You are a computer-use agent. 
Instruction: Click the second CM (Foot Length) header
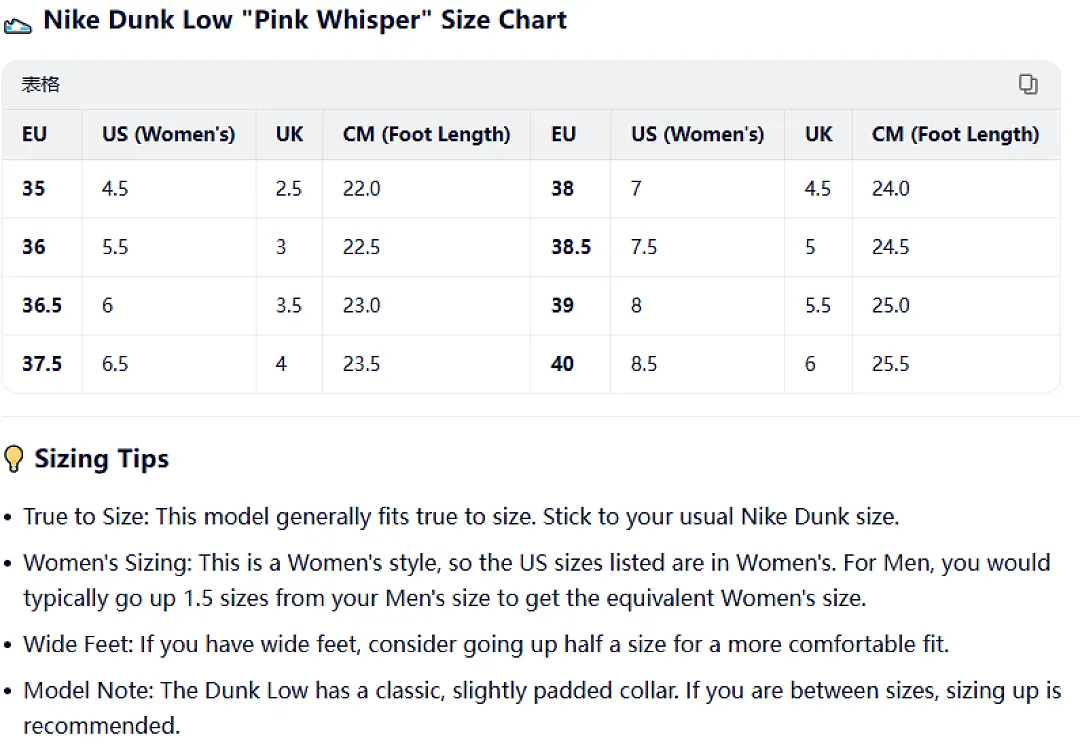(955, 134)
